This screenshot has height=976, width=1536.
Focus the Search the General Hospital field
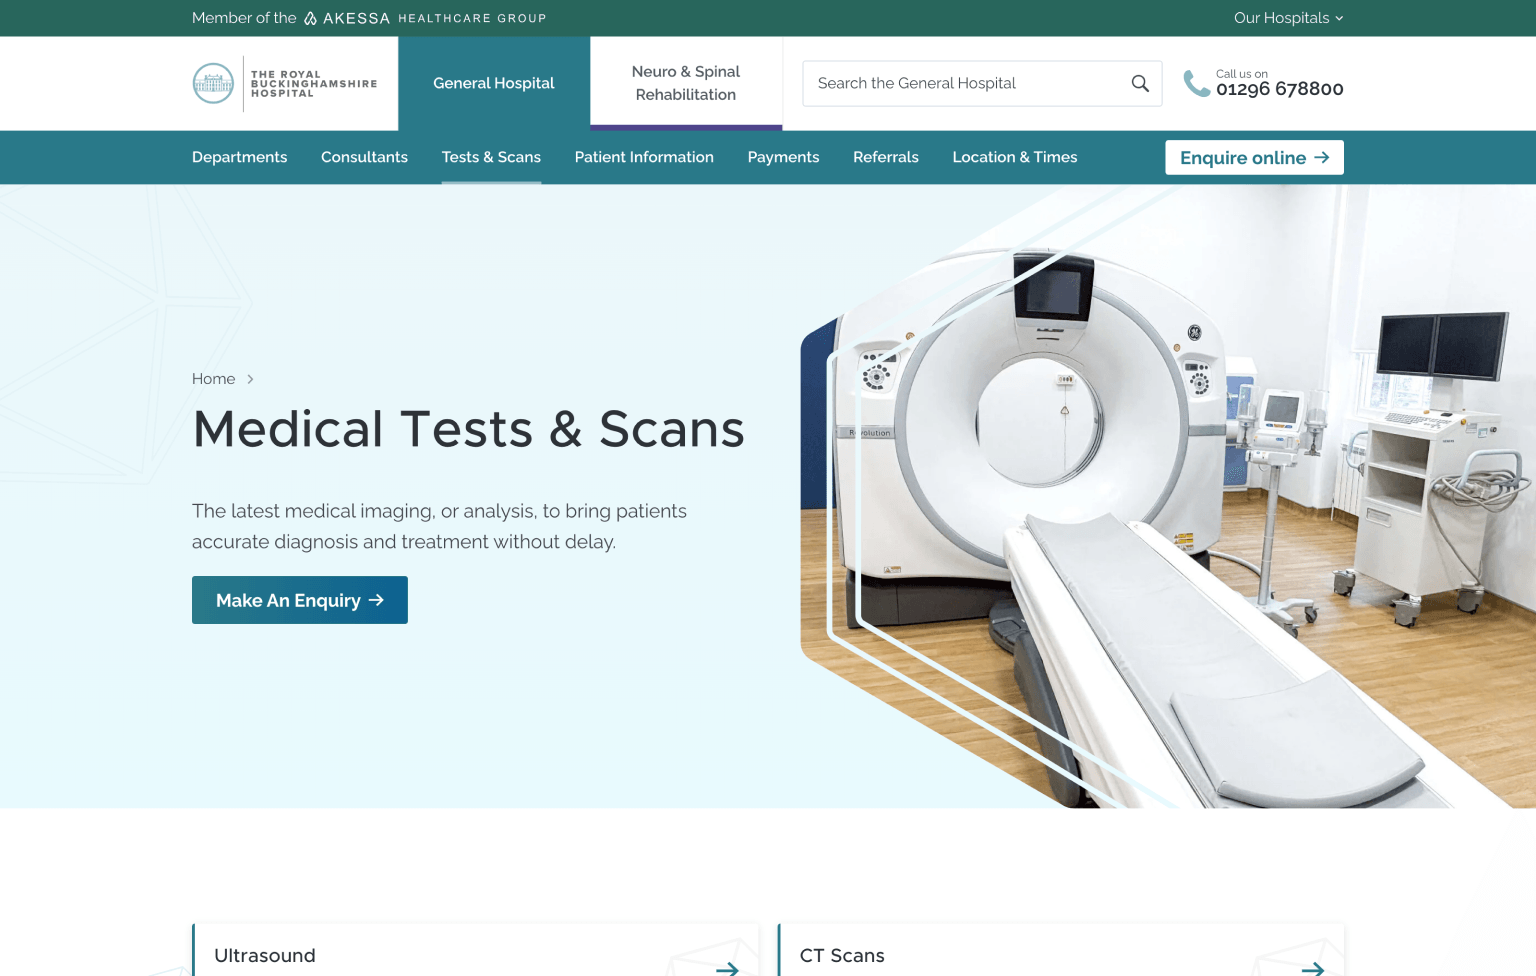click(965, 84)
